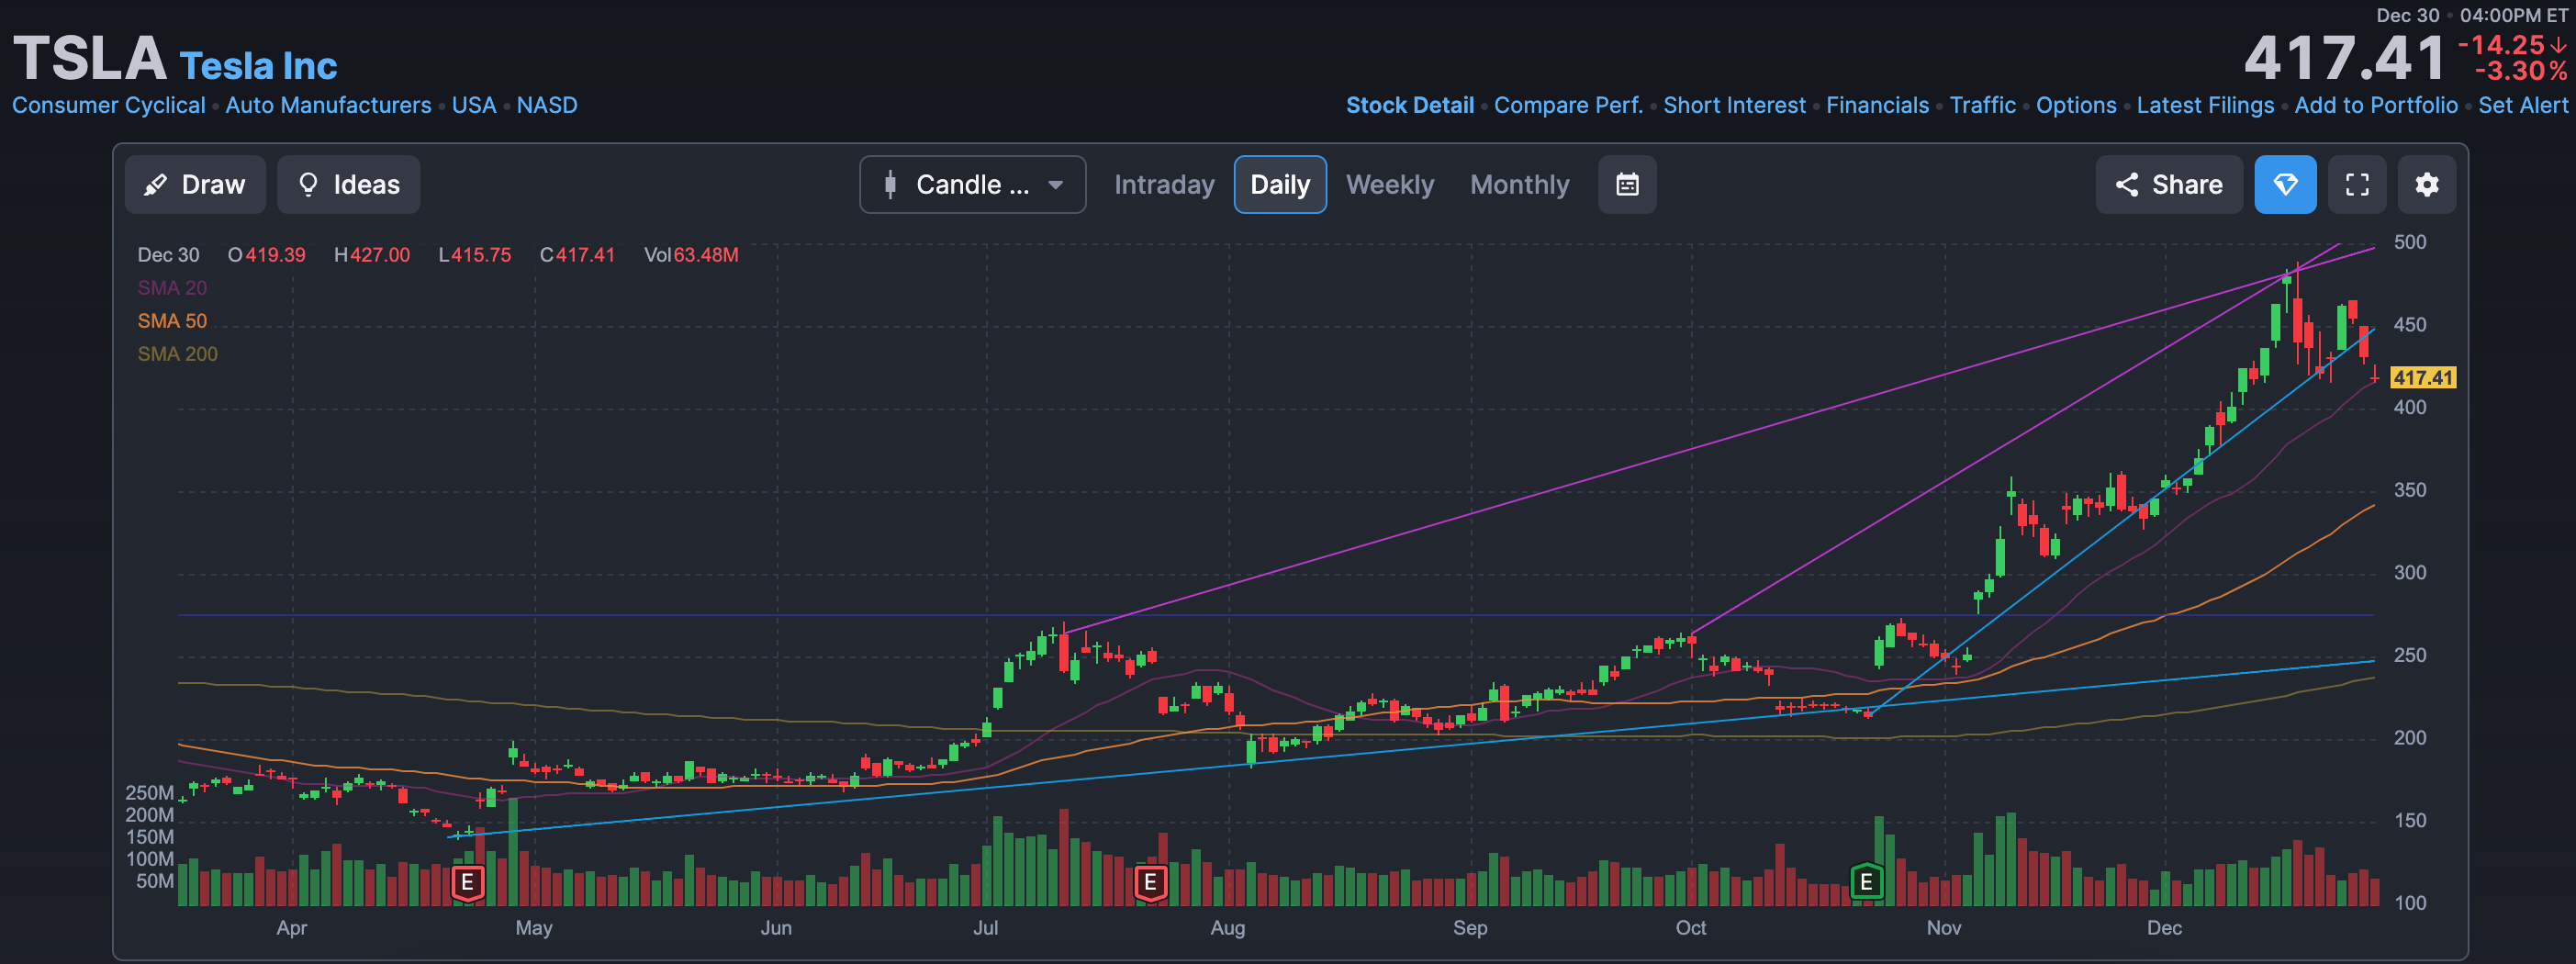This screenshot has width=2576, height=964.
Task: Click the share icon beside Share label
Action: tap(2127, 185)
